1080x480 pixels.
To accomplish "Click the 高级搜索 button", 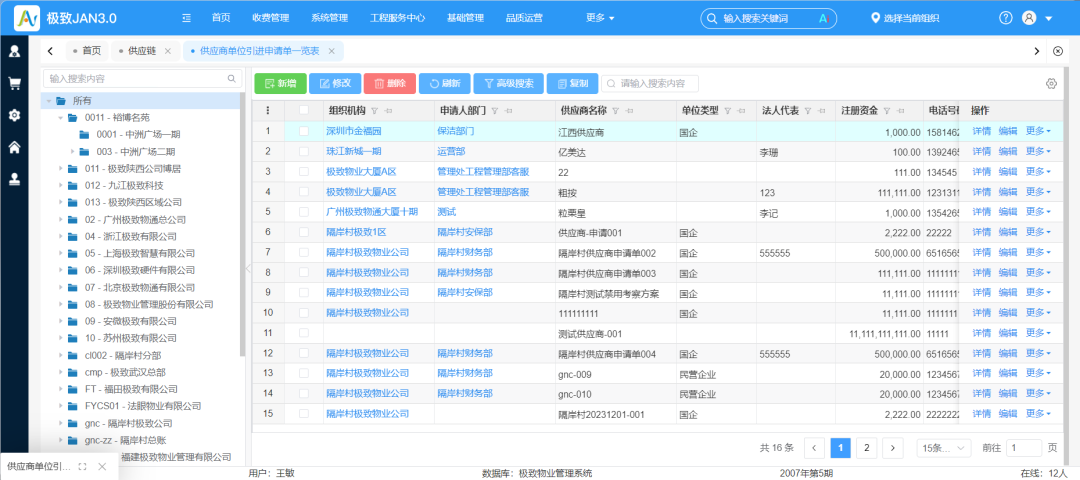I will pyautogui.click(x=508, y=83).
